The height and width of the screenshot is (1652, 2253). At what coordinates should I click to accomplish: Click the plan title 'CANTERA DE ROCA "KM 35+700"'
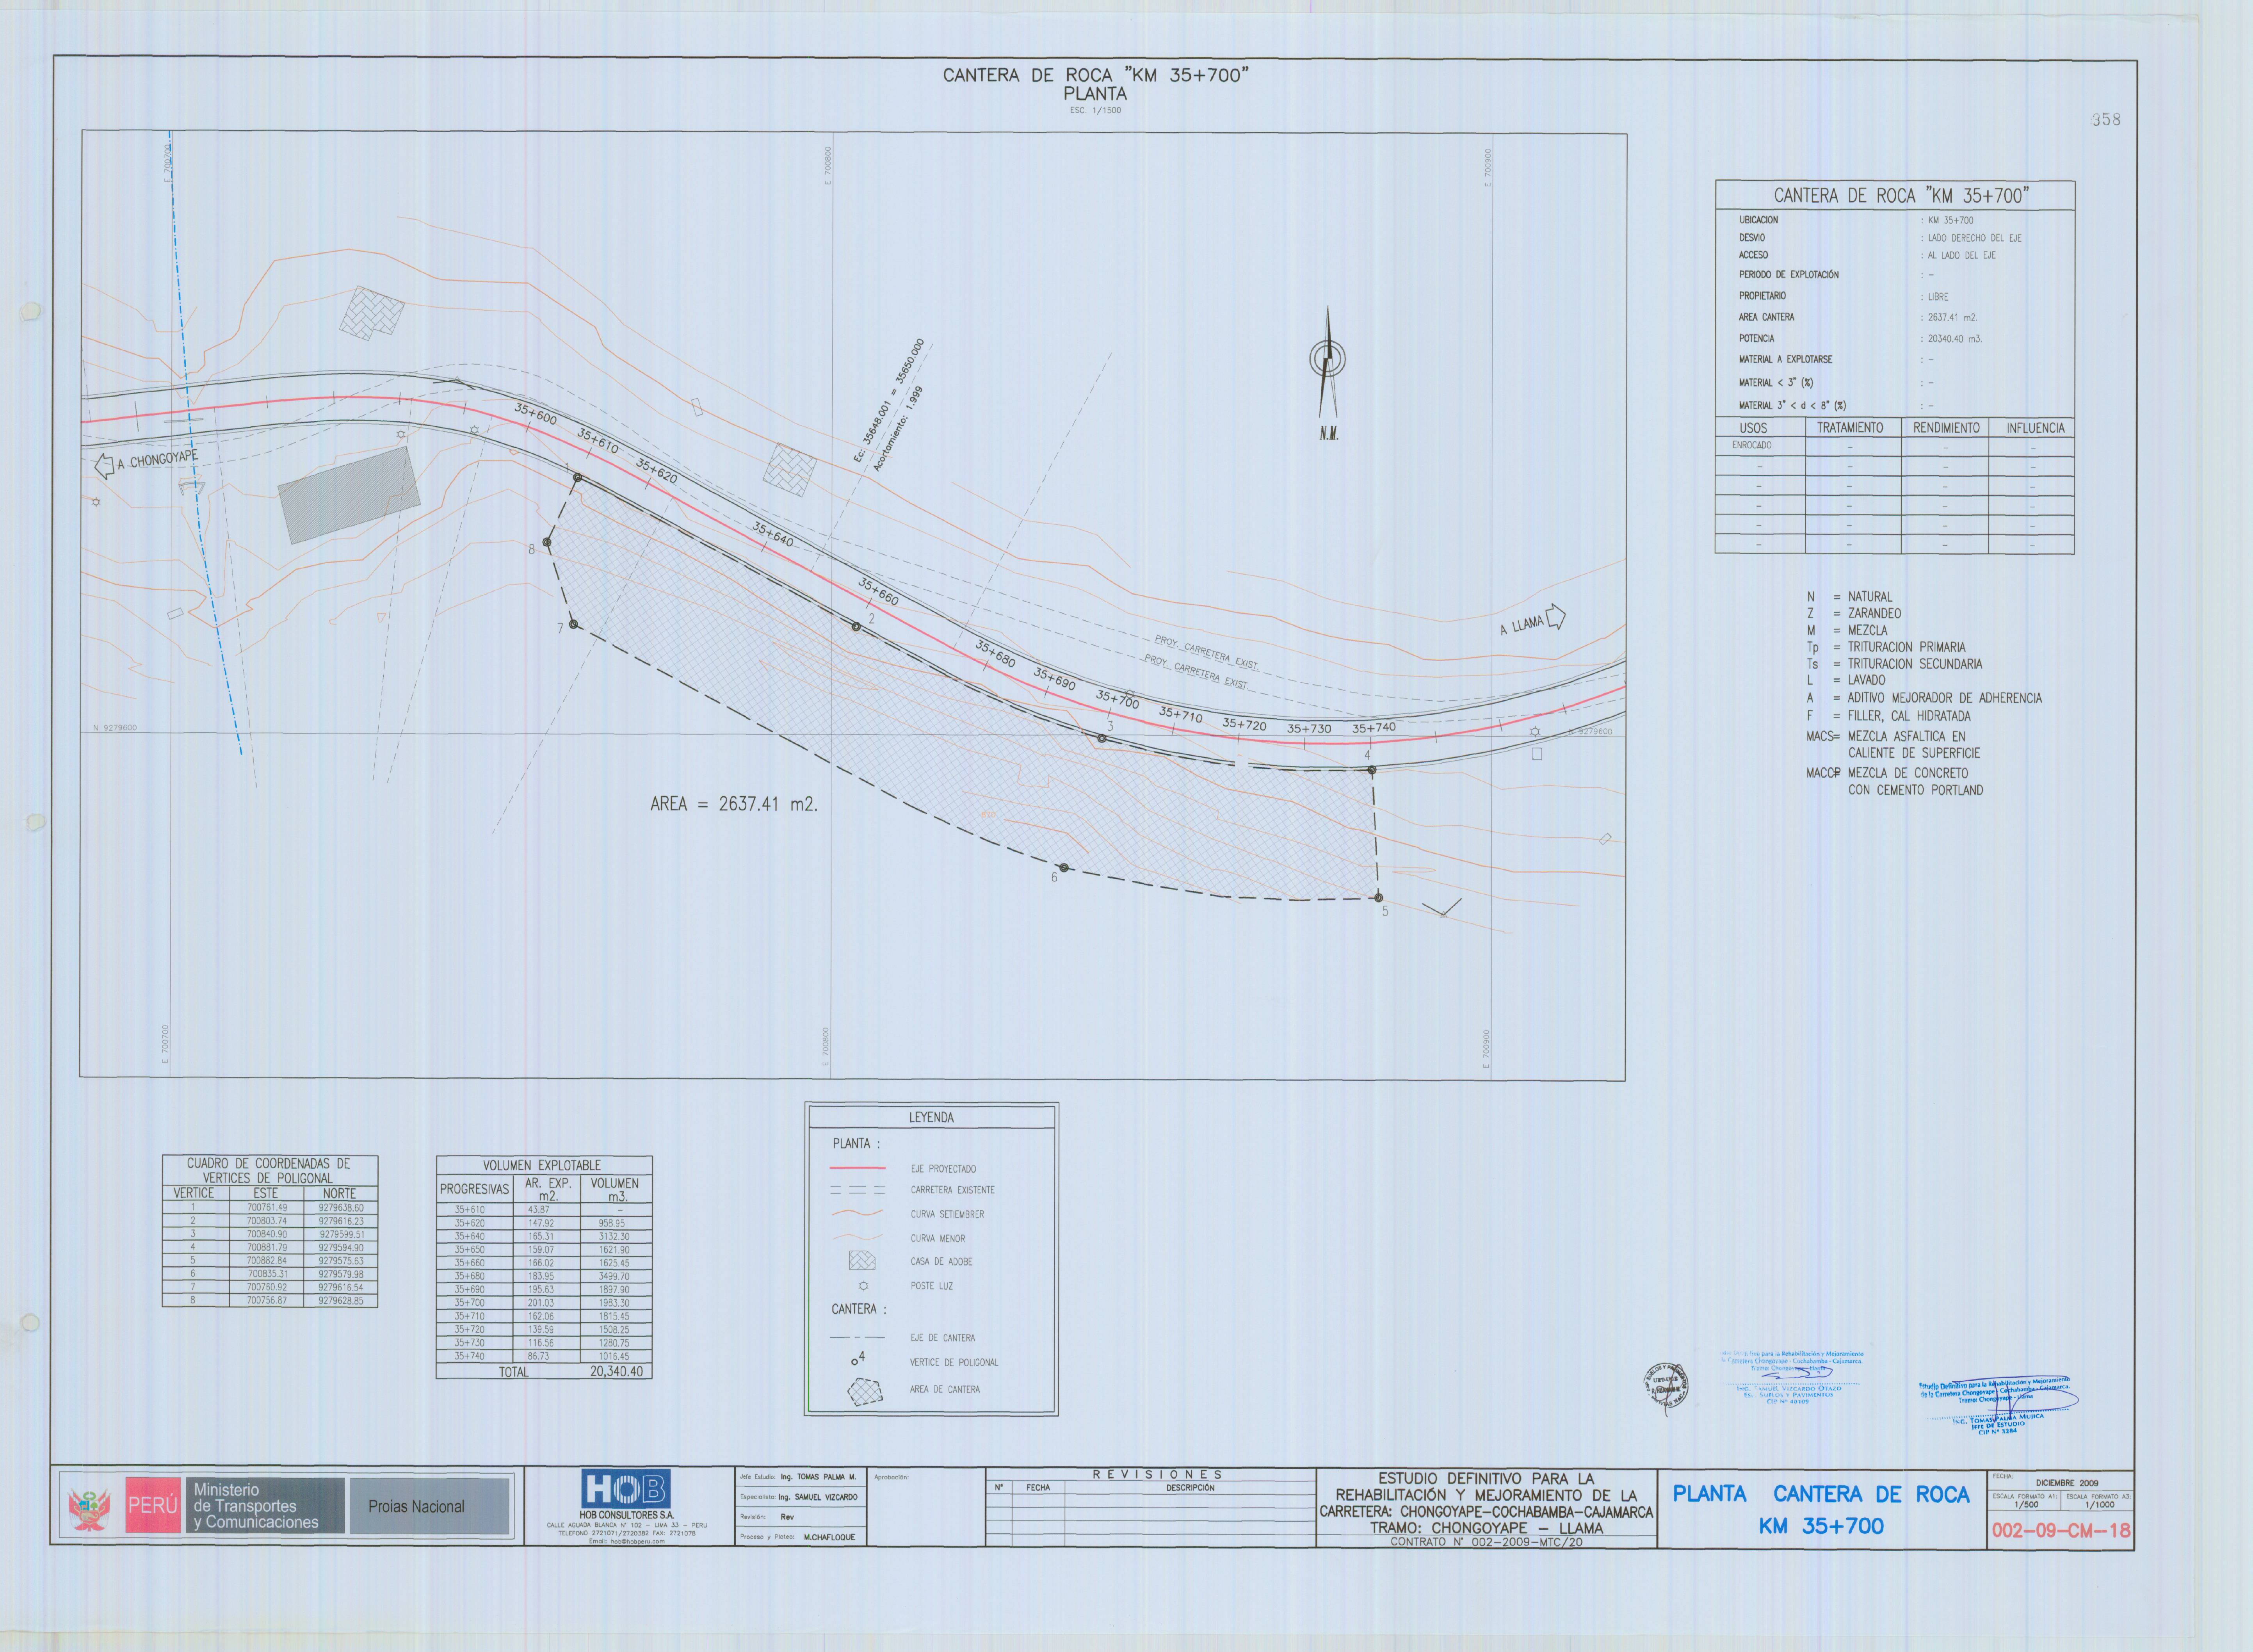(x=1096, y=75)
